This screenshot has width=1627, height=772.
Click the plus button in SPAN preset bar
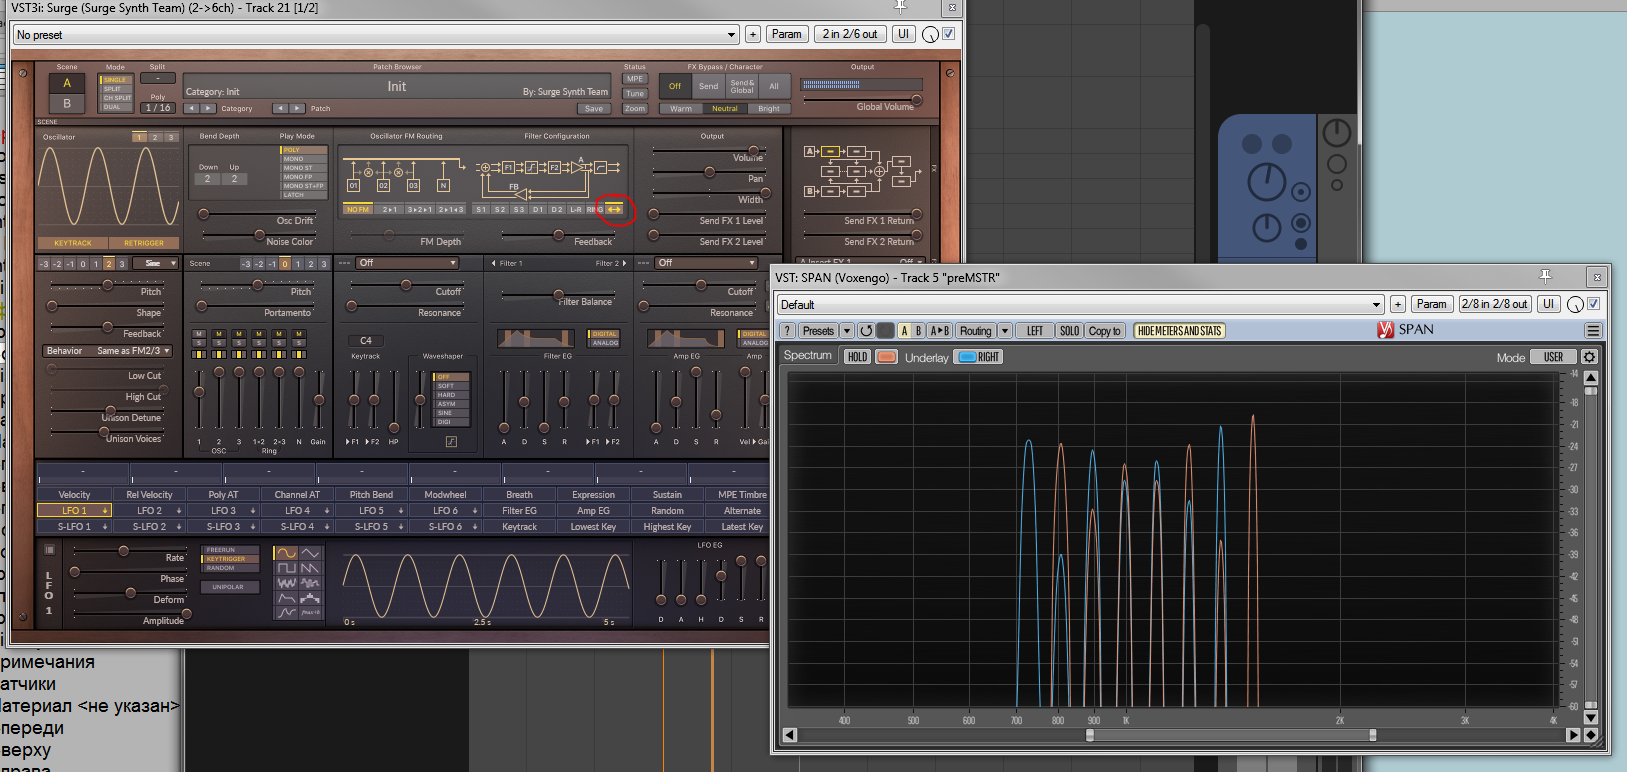coord(1398,304)
